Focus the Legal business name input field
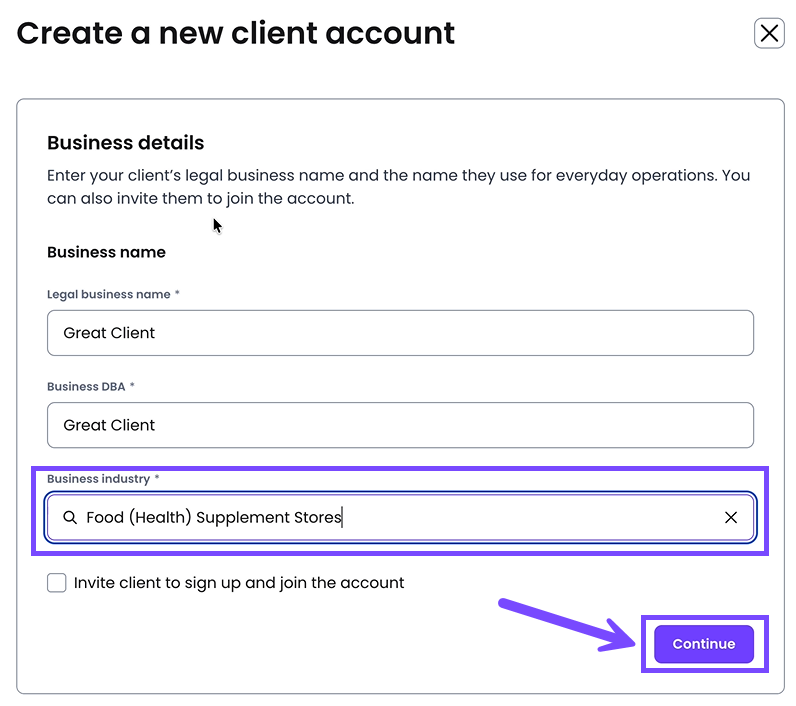The height and width of the screenshot is (706, 796). [400, 333]
